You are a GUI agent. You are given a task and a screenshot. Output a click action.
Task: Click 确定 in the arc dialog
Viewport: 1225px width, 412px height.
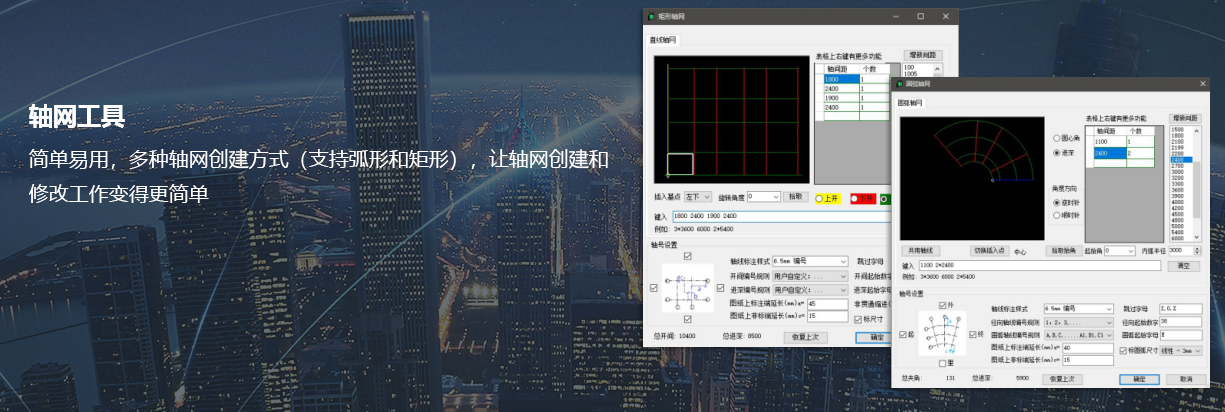click(x=1139, y=379)
